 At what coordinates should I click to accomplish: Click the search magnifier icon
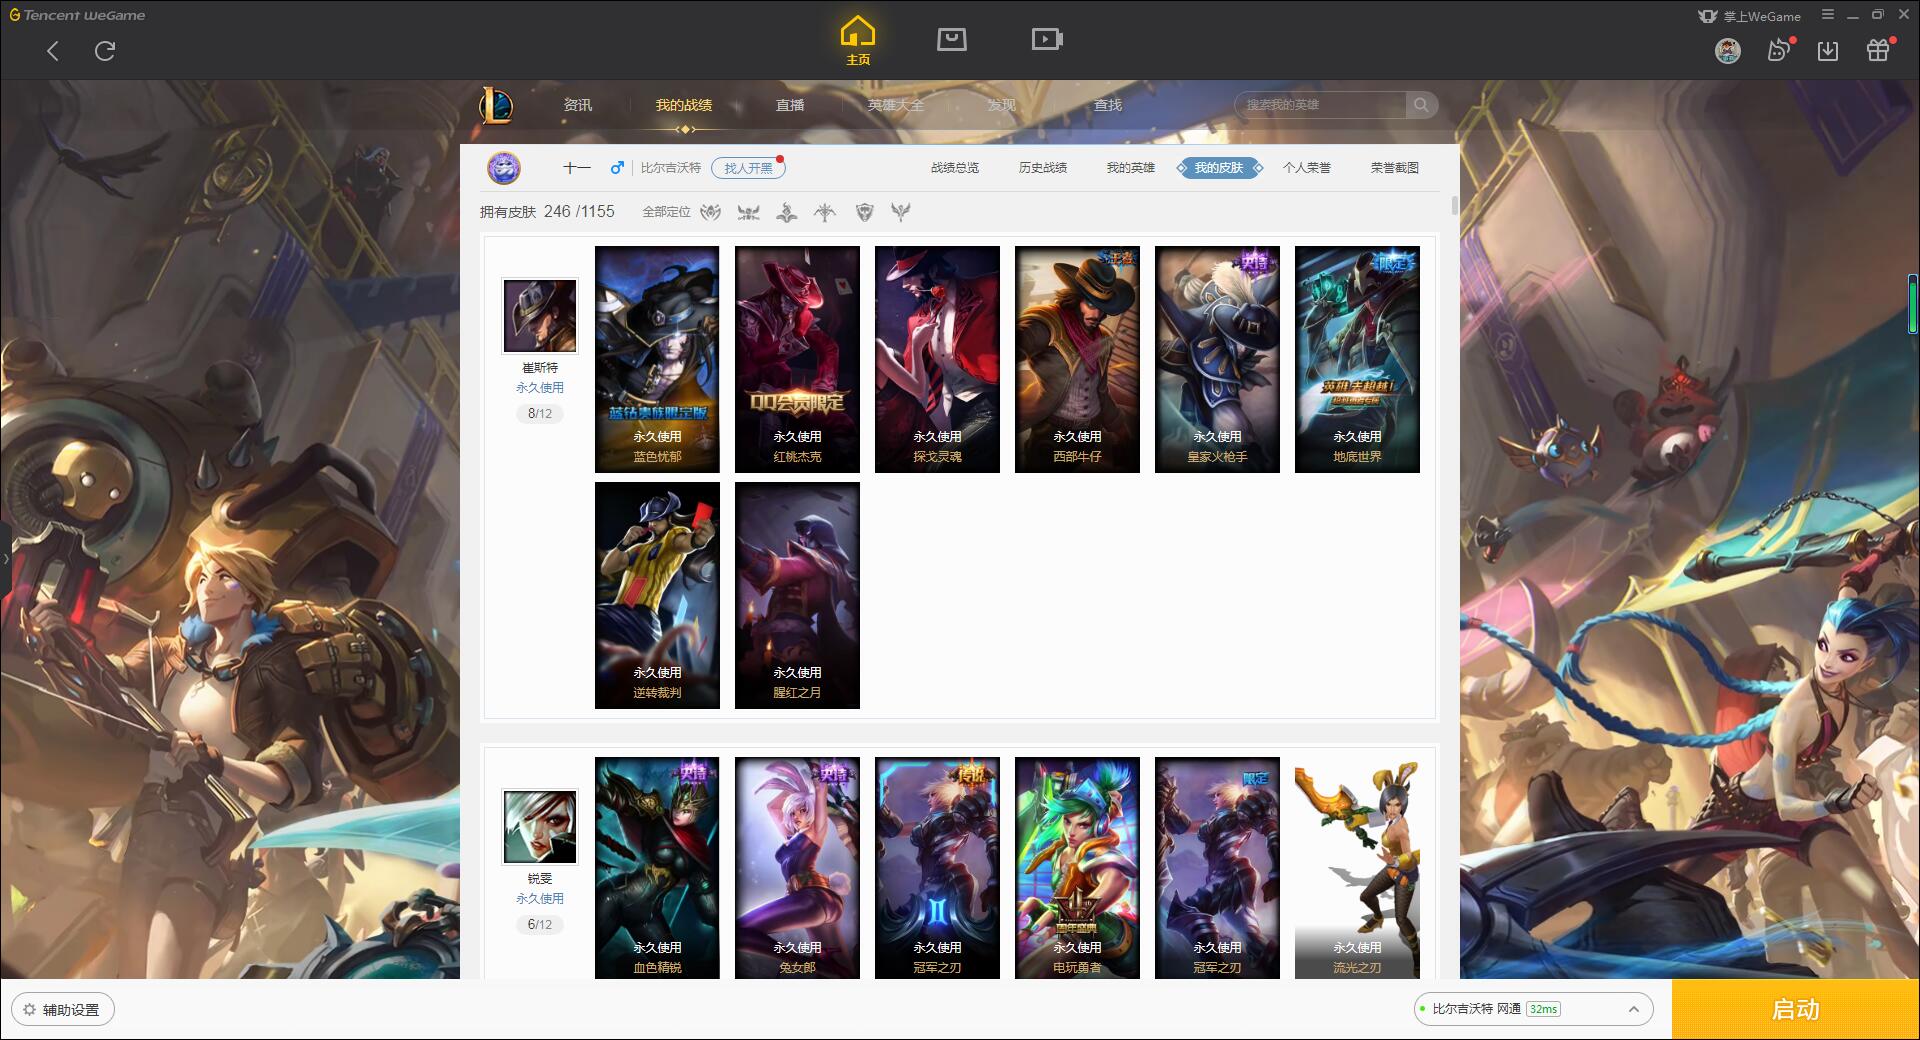tap(1421, 105)
